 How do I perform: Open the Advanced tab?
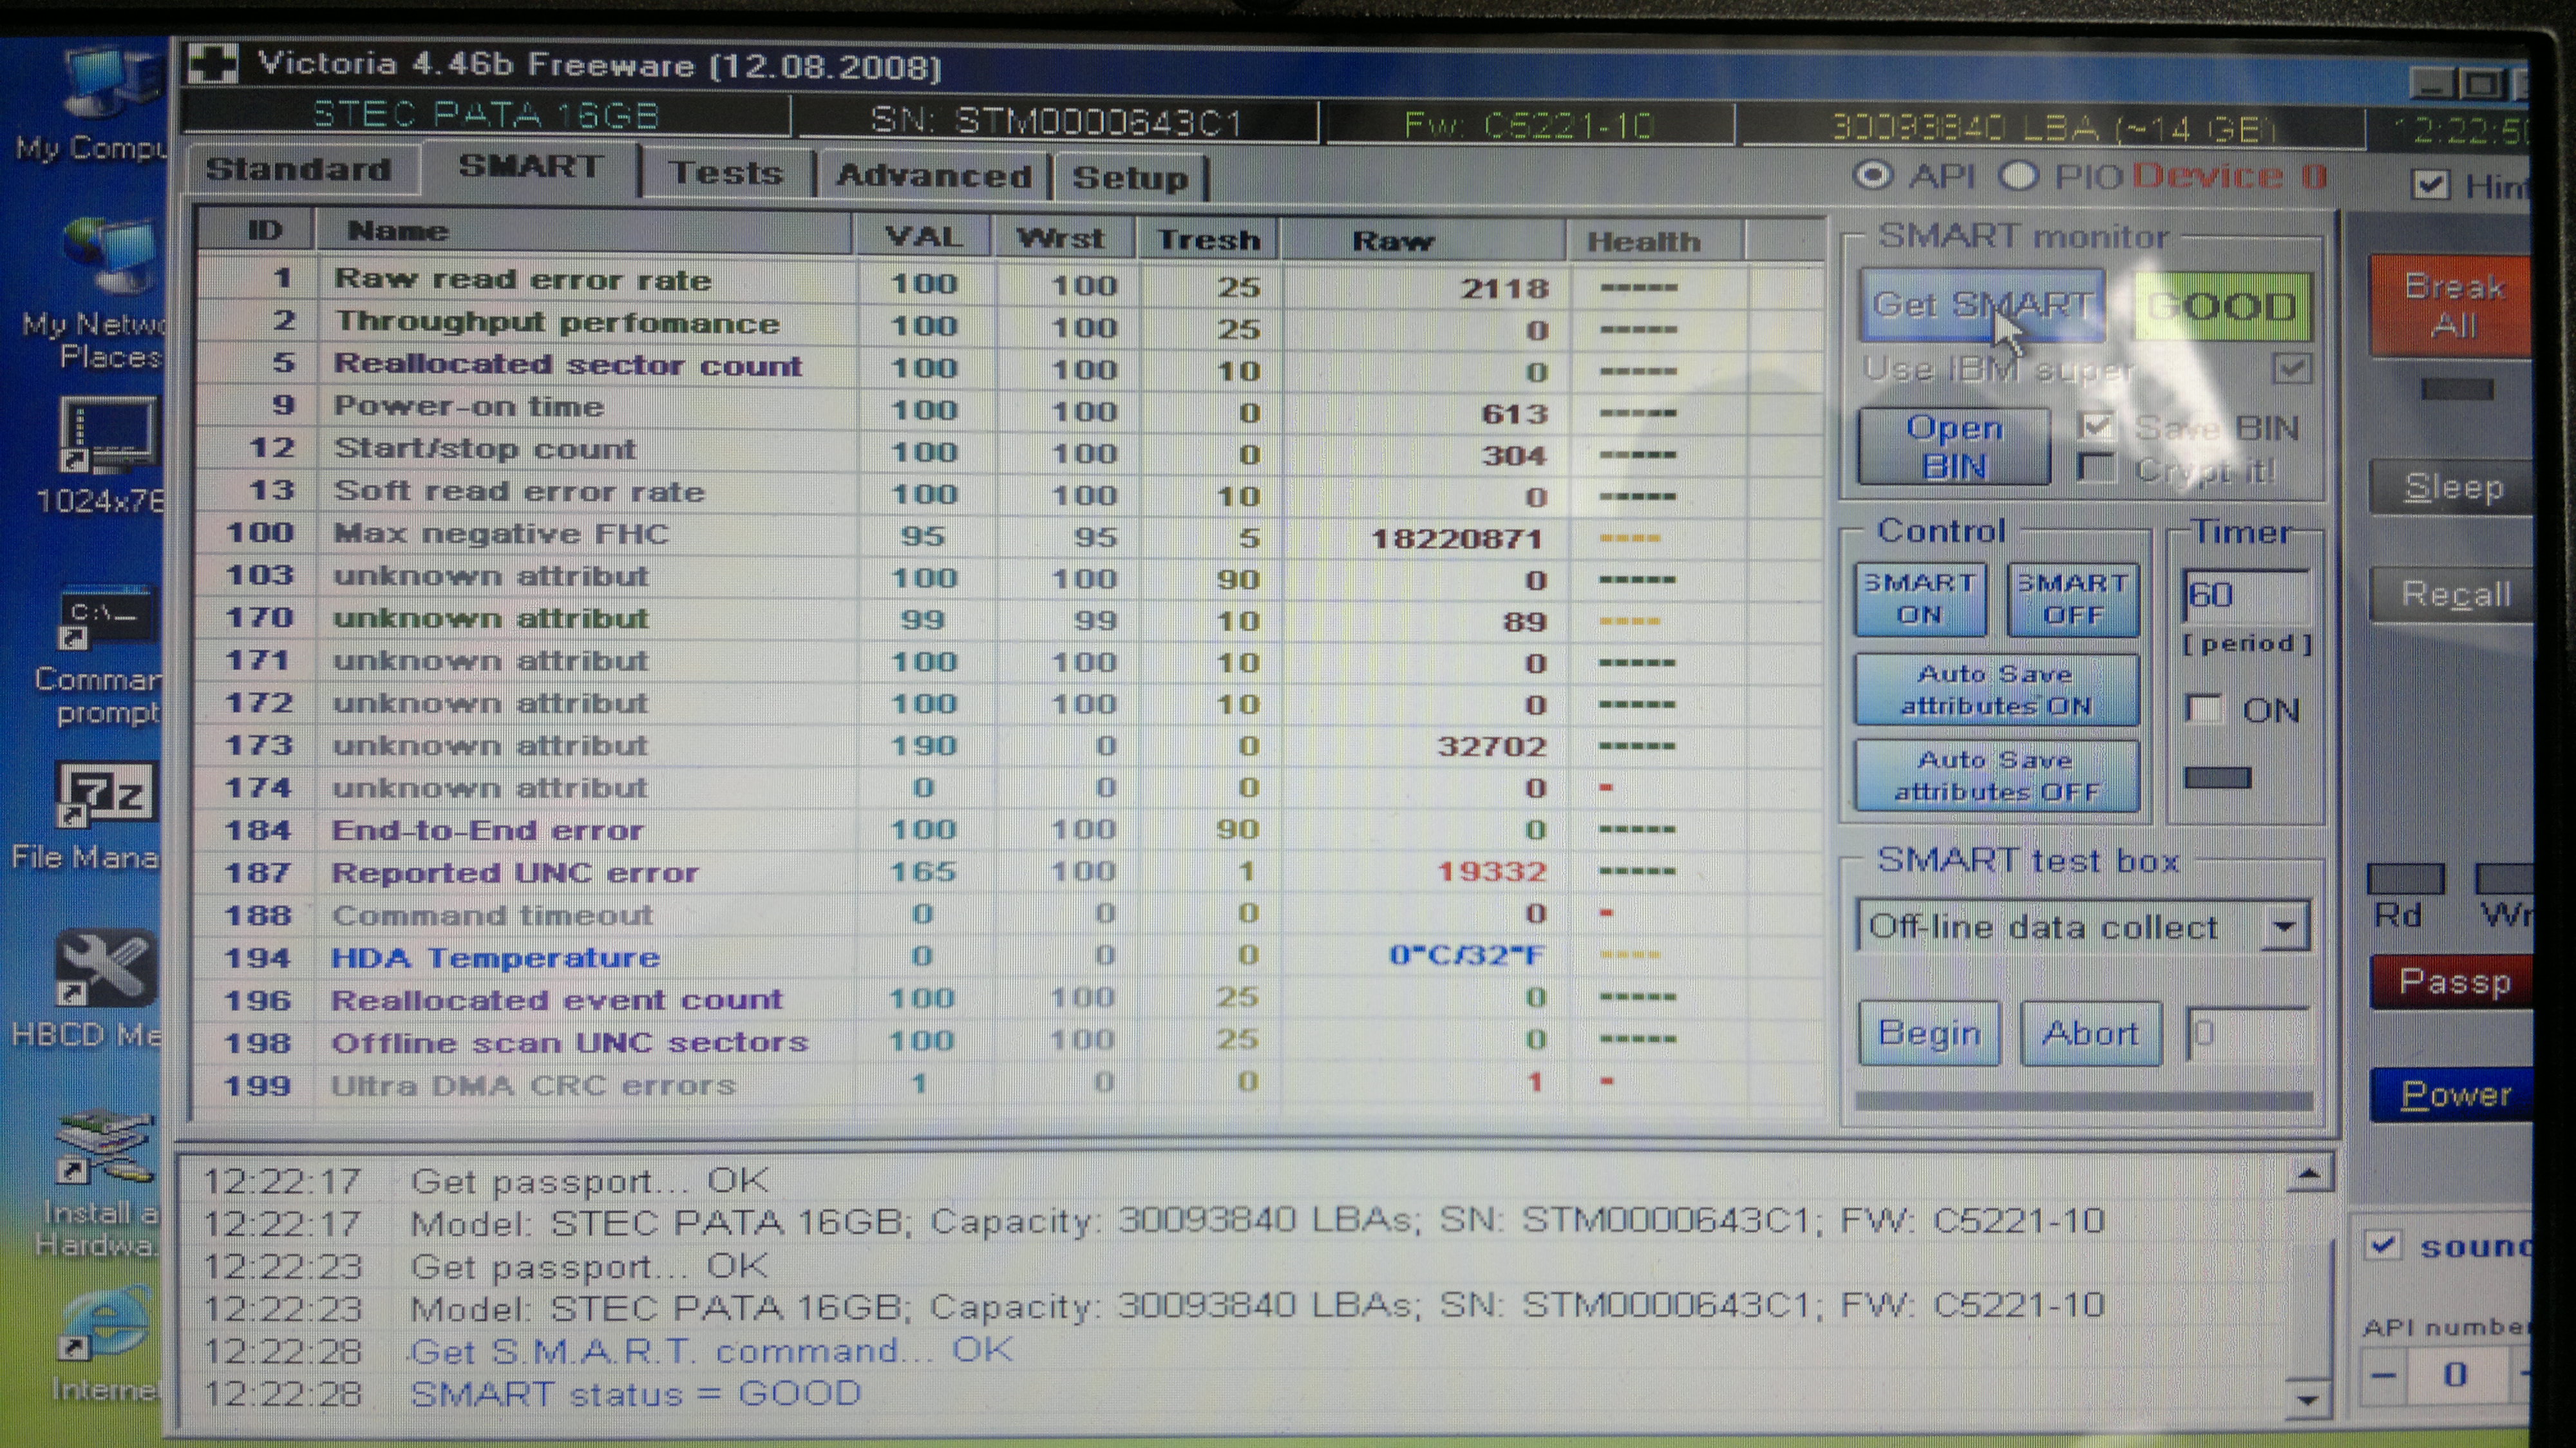coord(933,176)
